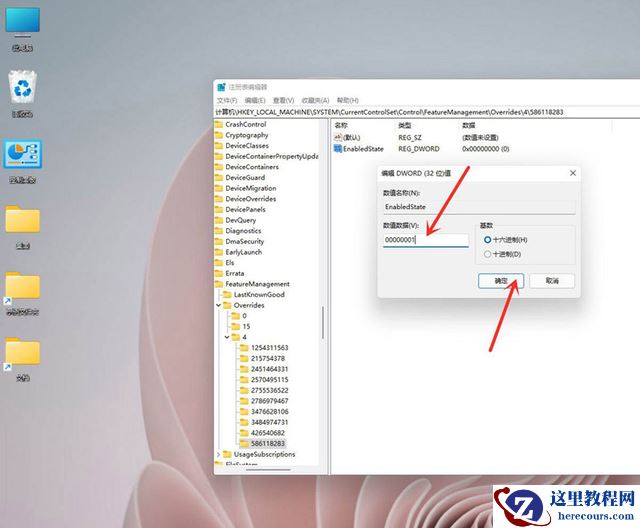This screenshot has width=640, height=528.
Task: Click the FeatureManagement folder icon
Action: pyautogui.click(x=219, y=284)
